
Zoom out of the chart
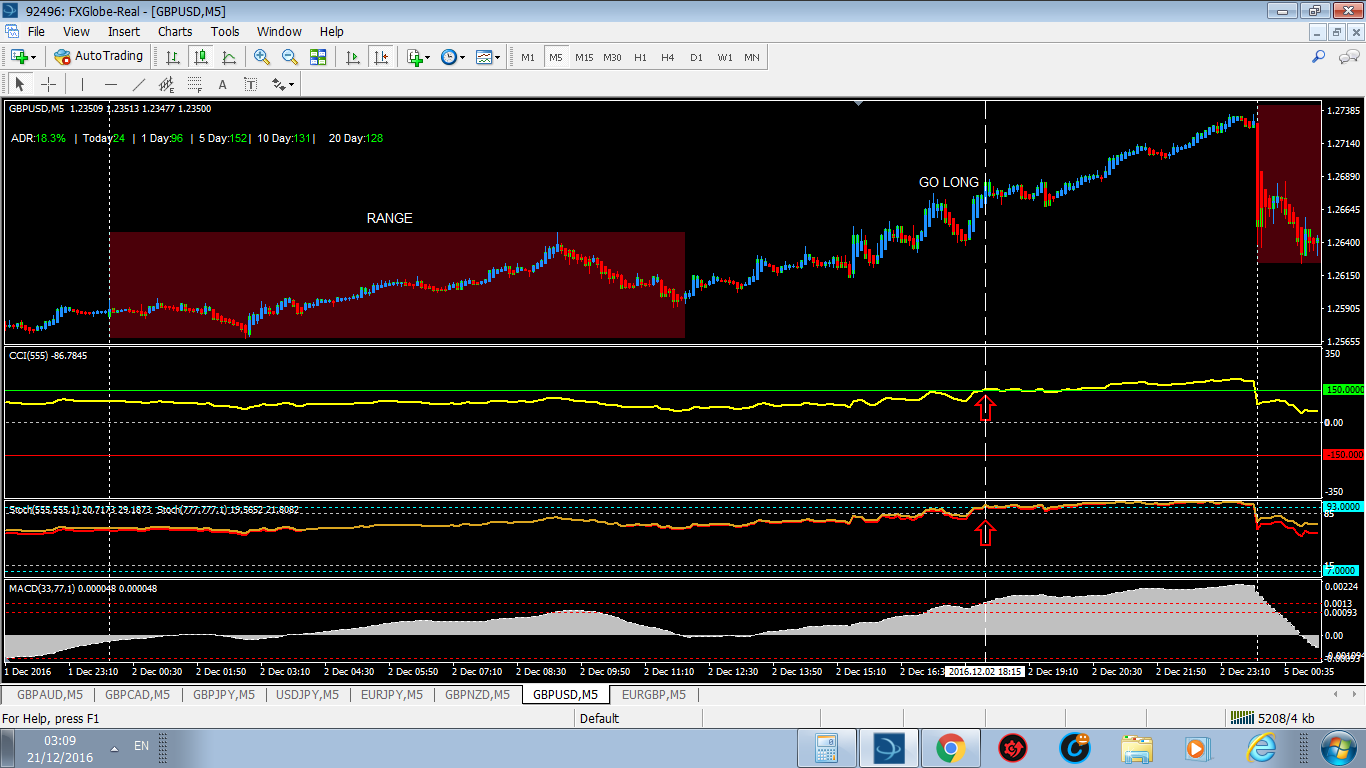click(x=290, y=57)
